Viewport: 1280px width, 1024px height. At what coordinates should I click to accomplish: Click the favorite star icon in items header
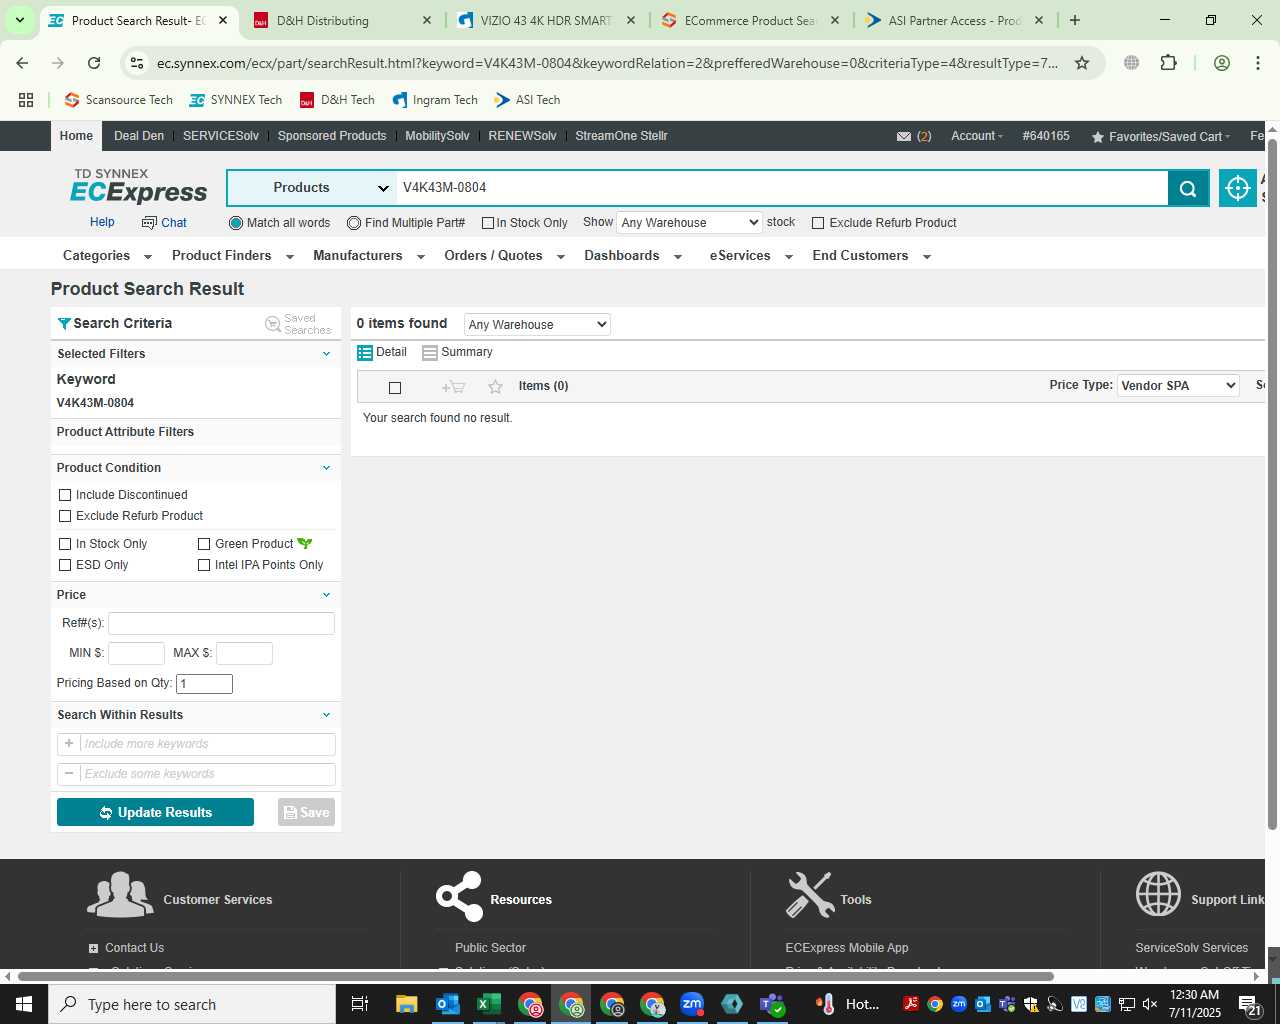[495, 387]
